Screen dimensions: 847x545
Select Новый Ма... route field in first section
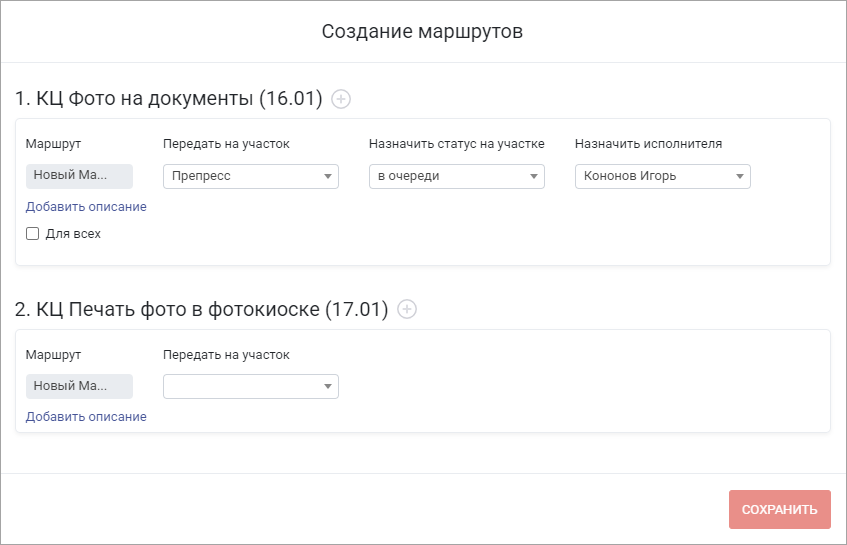pyautogui.click(x=79, y=176)
